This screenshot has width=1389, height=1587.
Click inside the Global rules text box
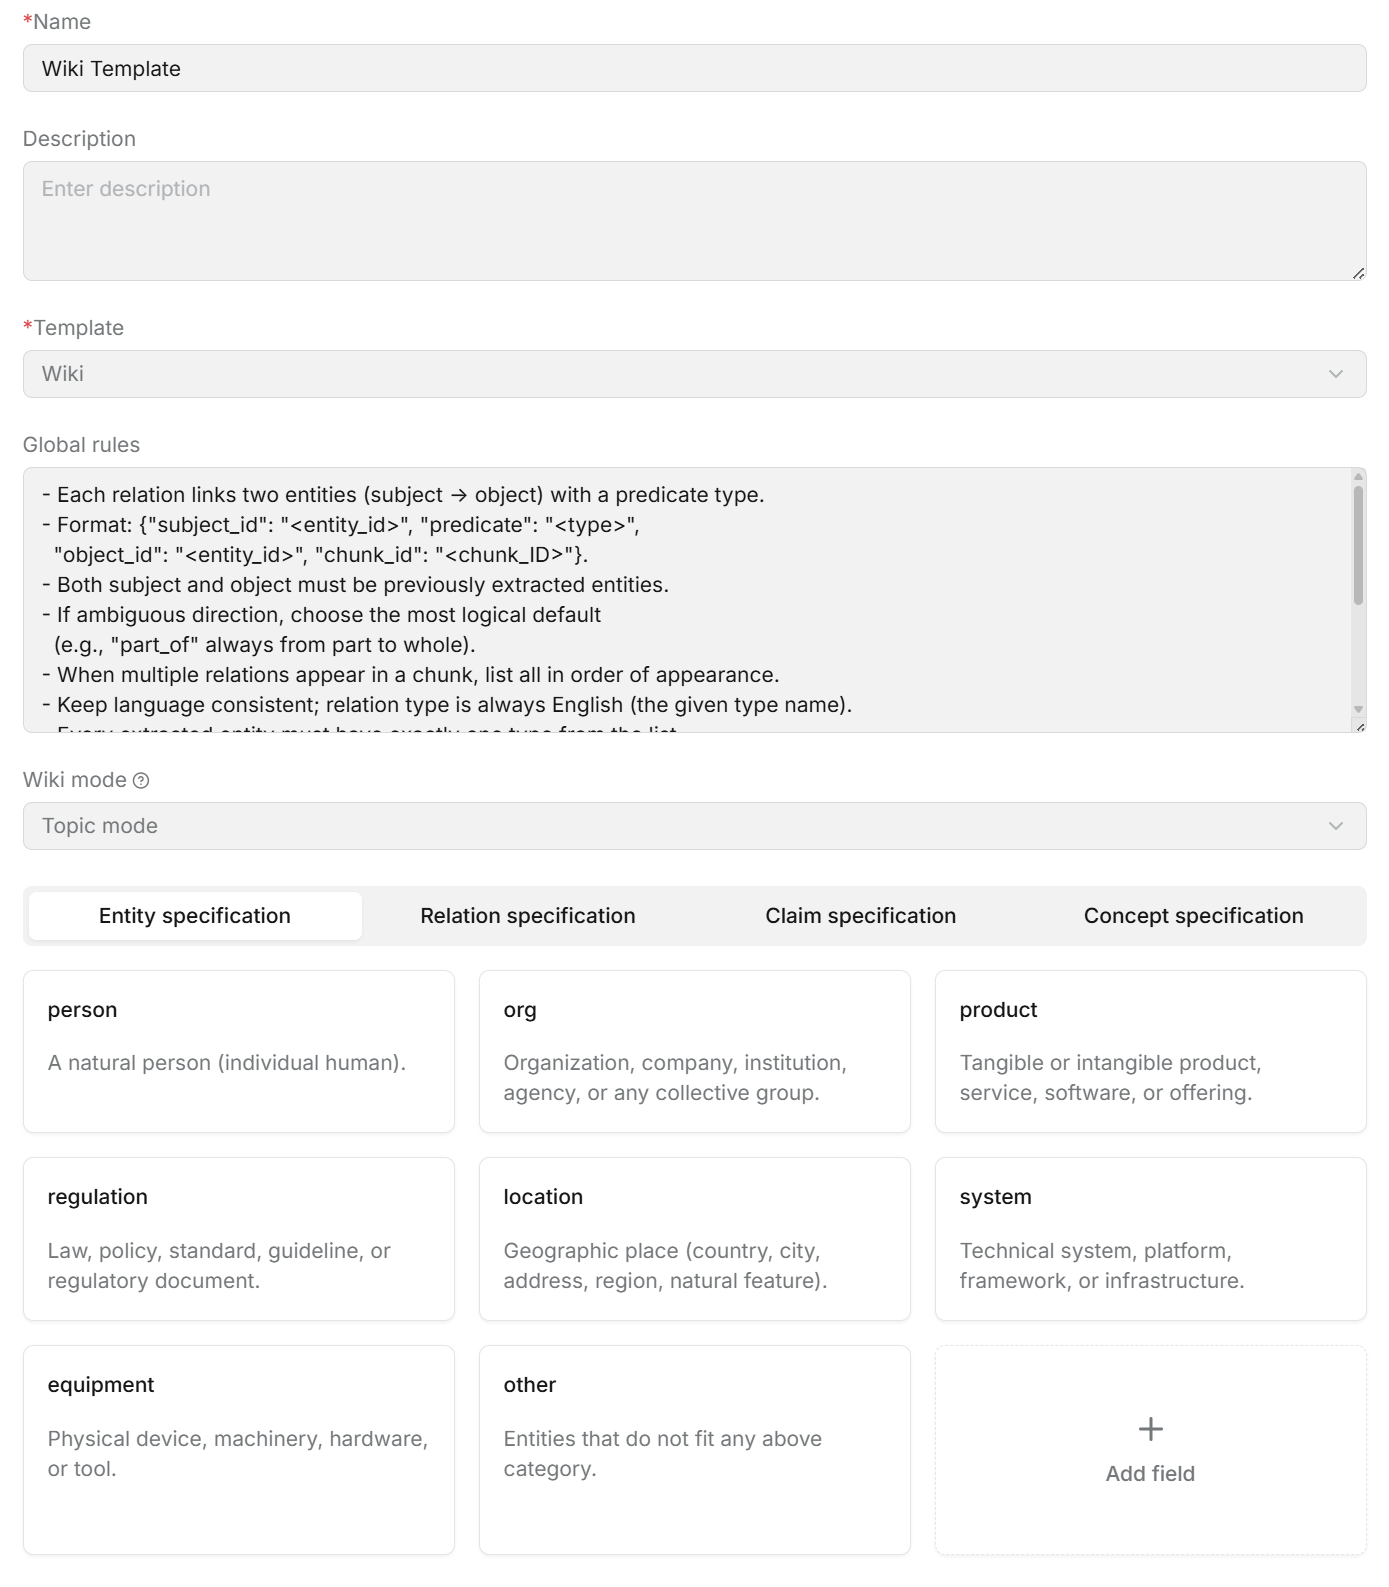(686, 600)
